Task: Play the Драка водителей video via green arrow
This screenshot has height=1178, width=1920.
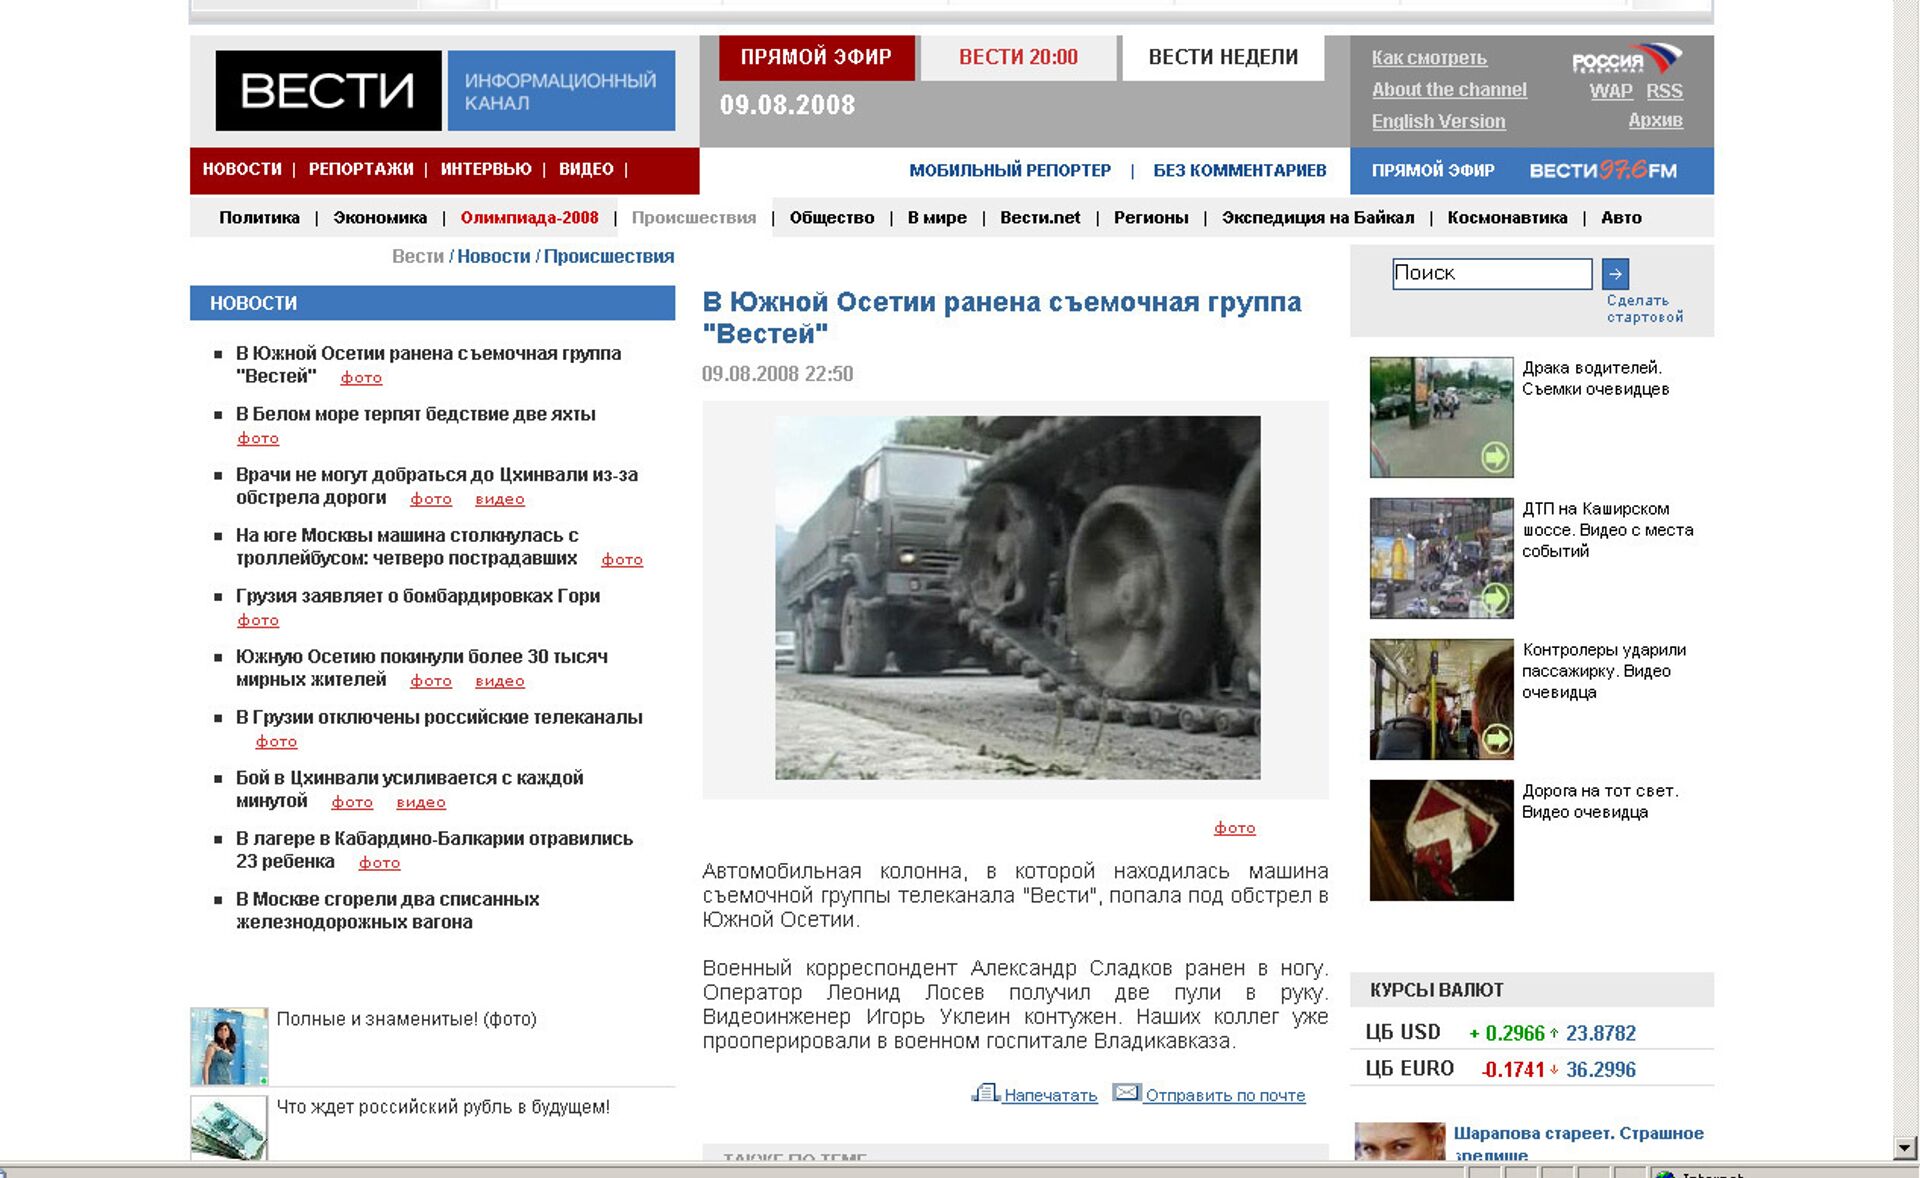Action: click(x=1494, y=455)
